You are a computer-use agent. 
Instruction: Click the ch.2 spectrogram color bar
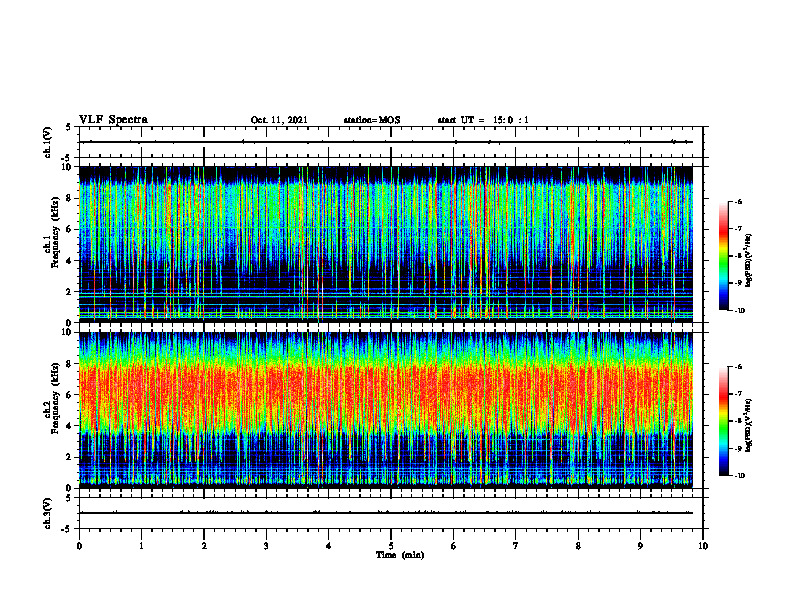(723, 421)
